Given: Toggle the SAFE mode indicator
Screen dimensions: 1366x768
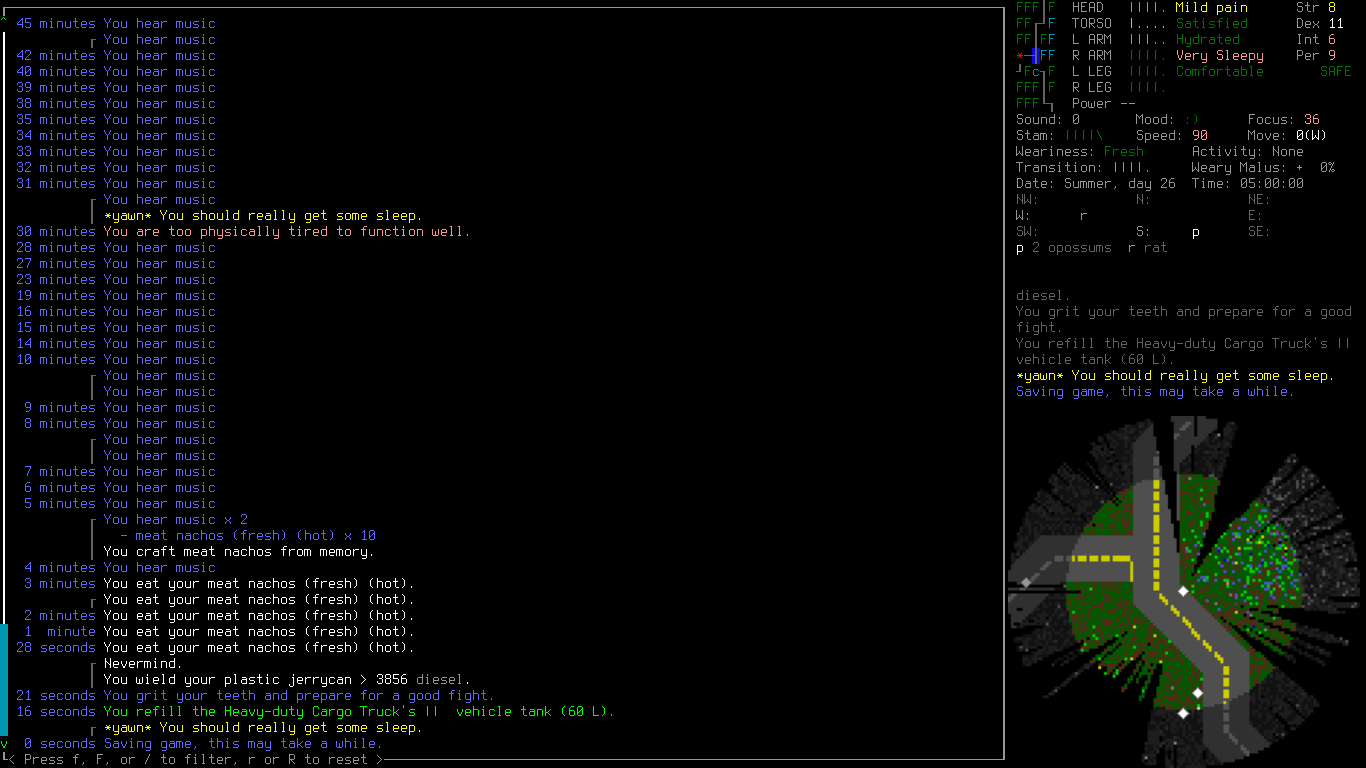Looking at the screenshot, I should (1335, 71).
